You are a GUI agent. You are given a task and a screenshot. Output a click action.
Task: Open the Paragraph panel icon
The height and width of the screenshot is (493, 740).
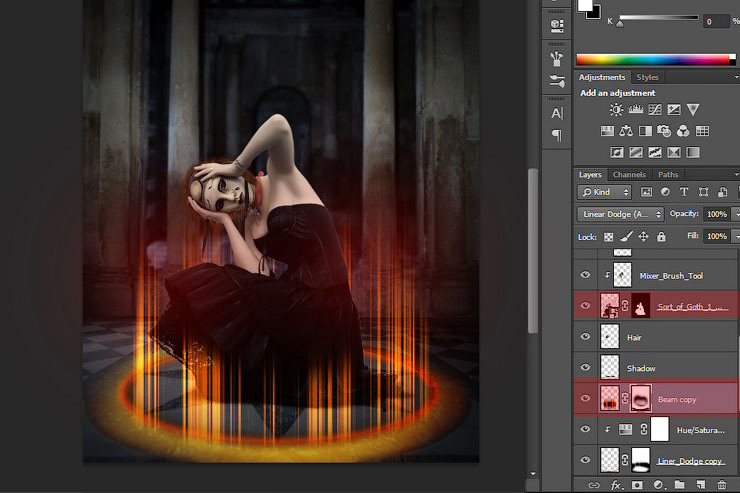(557, 136)
